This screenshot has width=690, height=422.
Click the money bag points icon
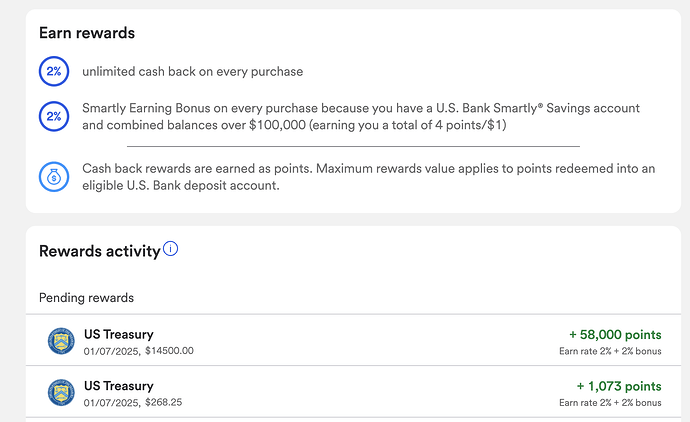[54, 177]
